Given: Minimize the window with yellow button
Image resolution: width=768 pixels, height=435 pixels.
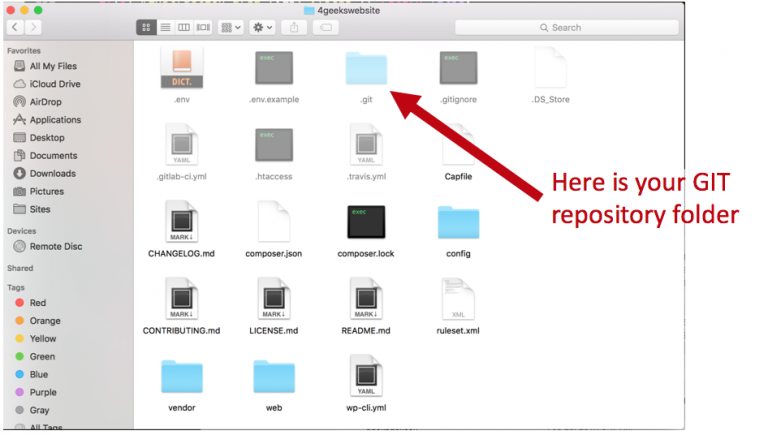Looking at the screenshot, I should [24, 10].
